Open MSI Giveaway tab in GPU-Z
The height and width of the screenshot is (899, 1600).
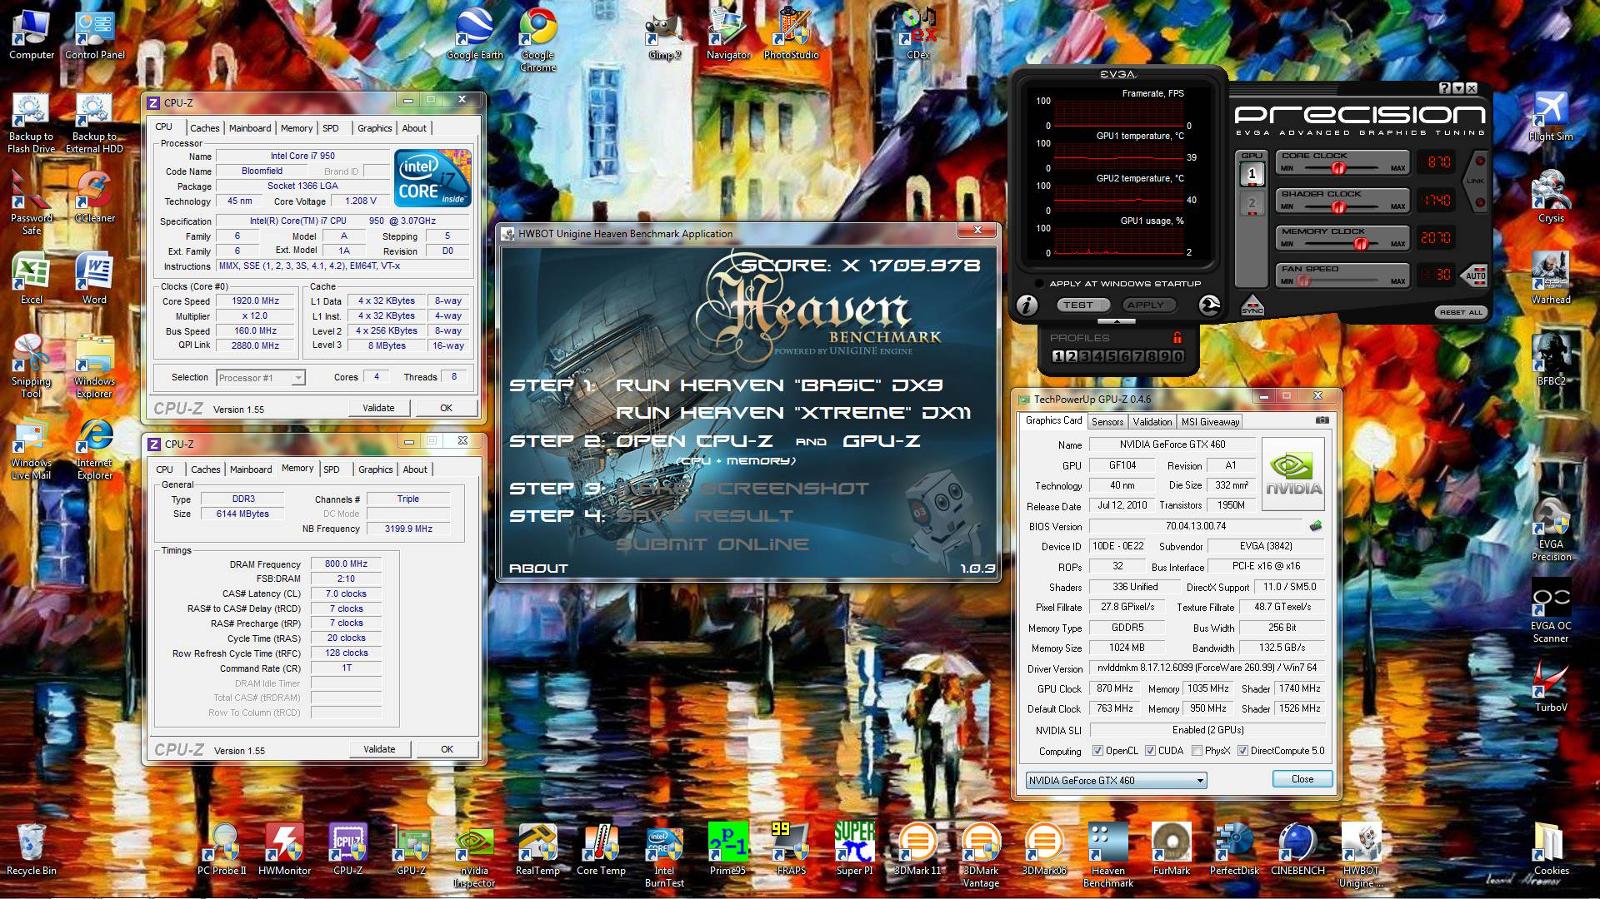(1210, 422)
